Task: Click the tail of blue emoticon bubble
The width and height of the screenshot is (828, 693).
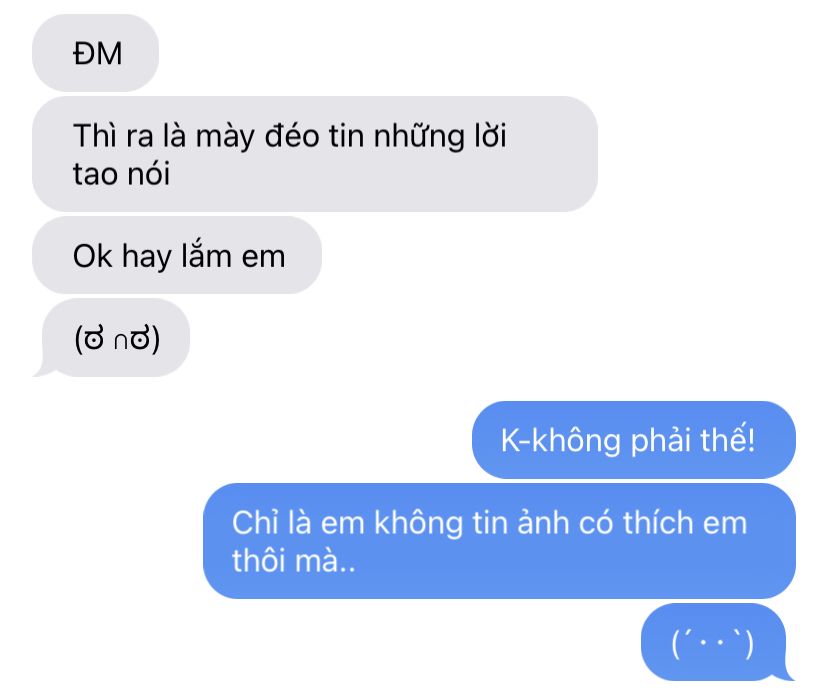Action: 785,674
